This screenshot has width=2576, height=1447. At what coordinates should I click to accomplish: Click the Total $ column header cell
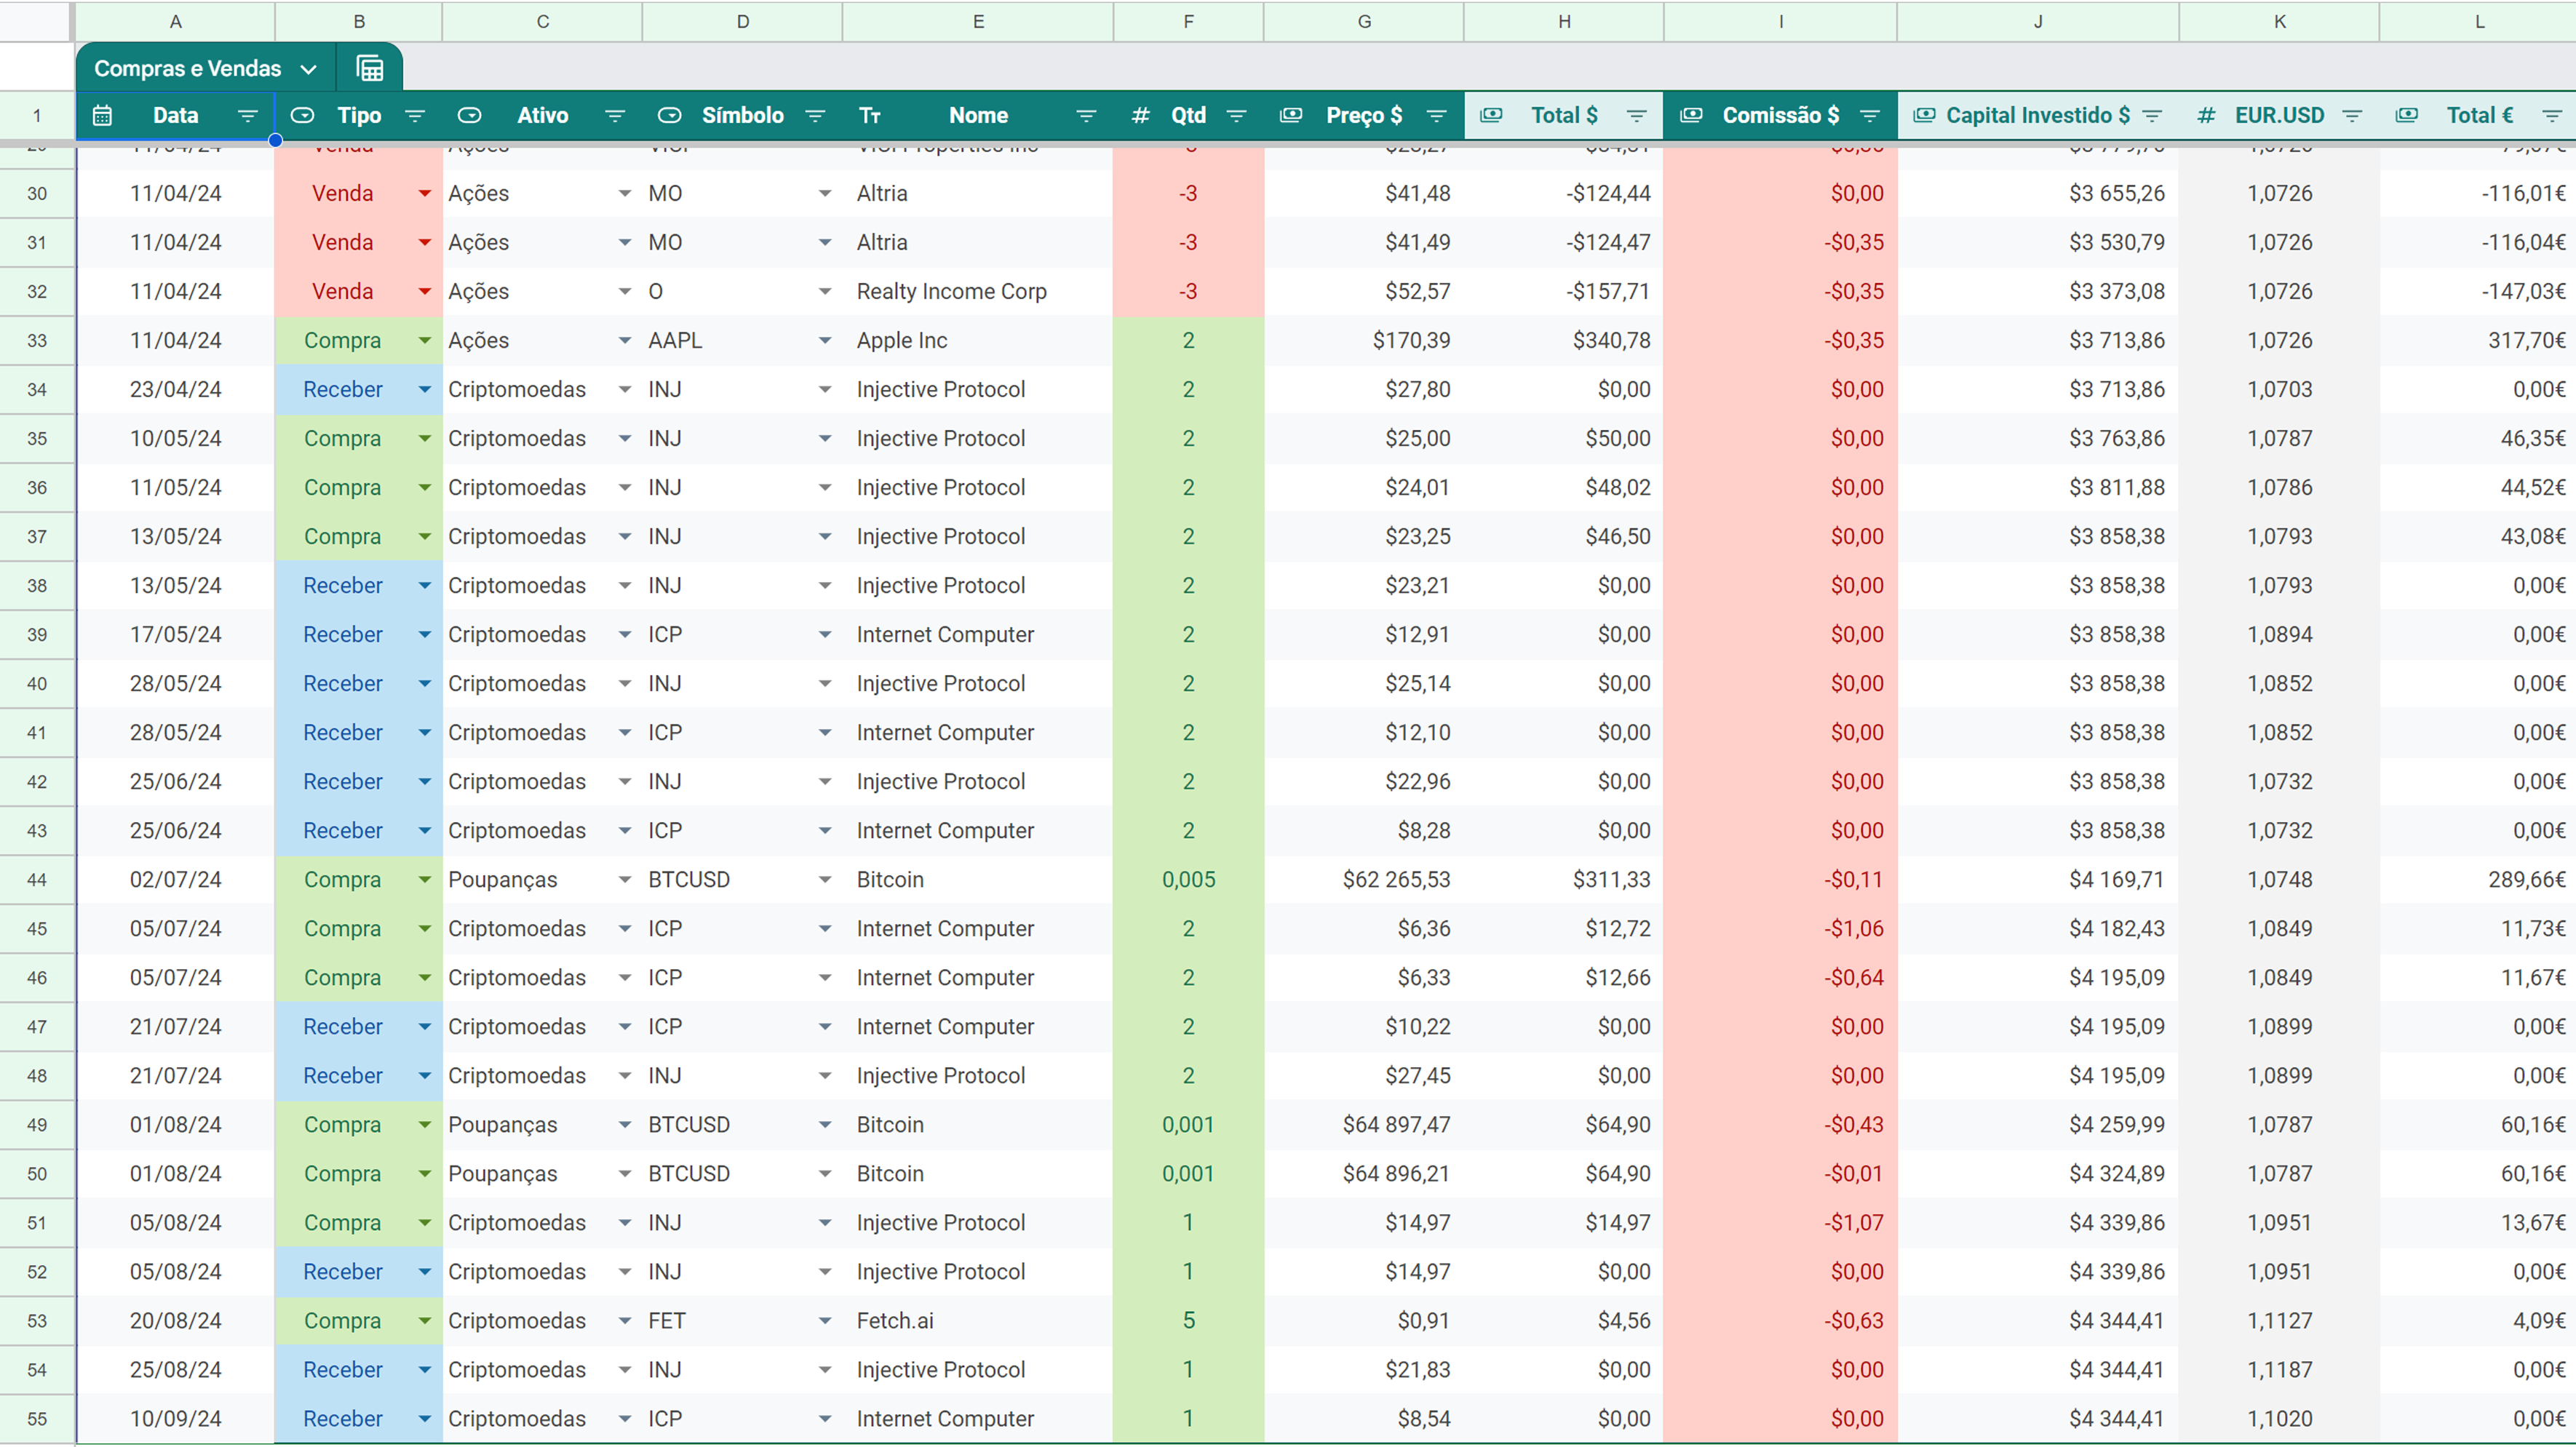pyautogui.click(x=1563, y=115)
